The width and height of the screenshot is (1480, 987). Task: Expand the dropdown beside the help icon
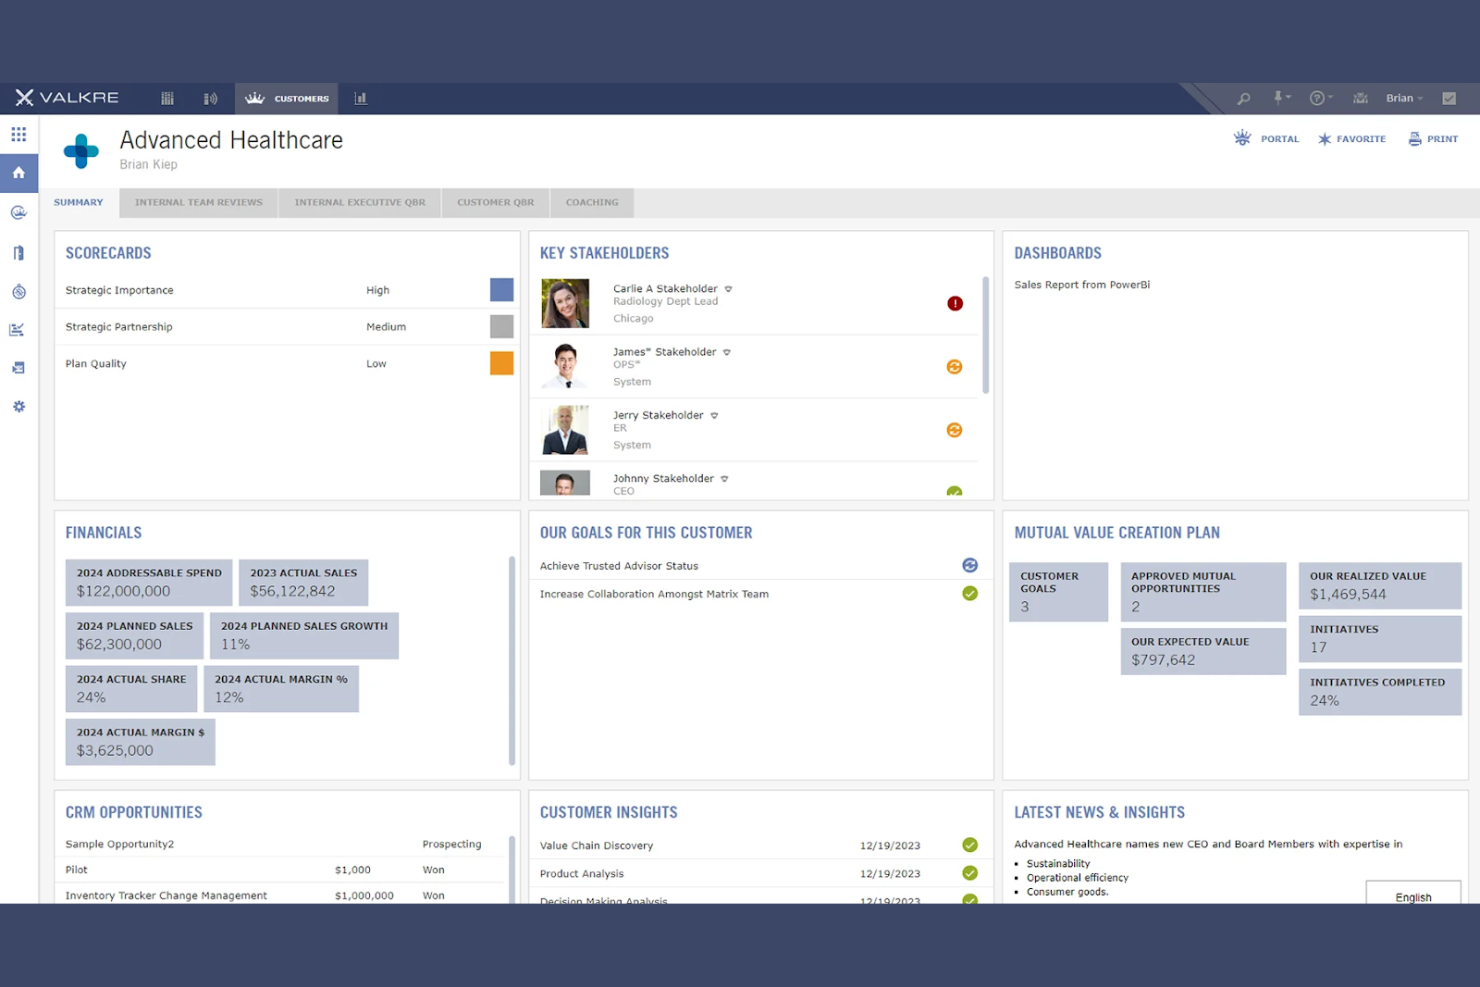point(1332,98)
